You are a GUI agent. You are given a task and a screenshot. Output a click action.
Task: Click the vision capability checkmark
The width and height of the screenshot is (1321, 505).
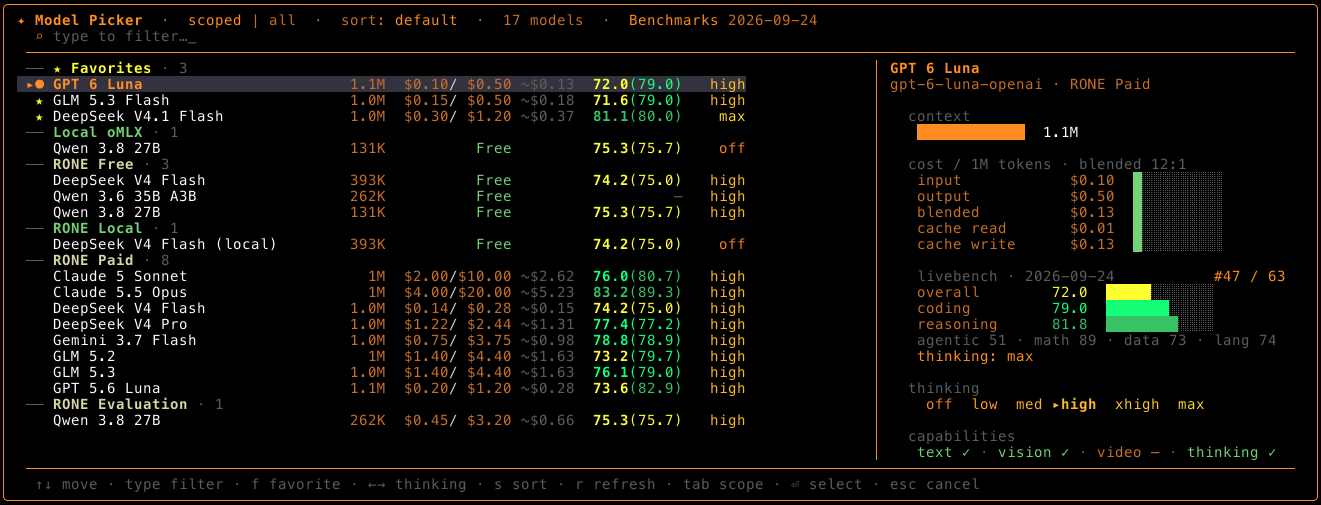tap(1065, 452)
